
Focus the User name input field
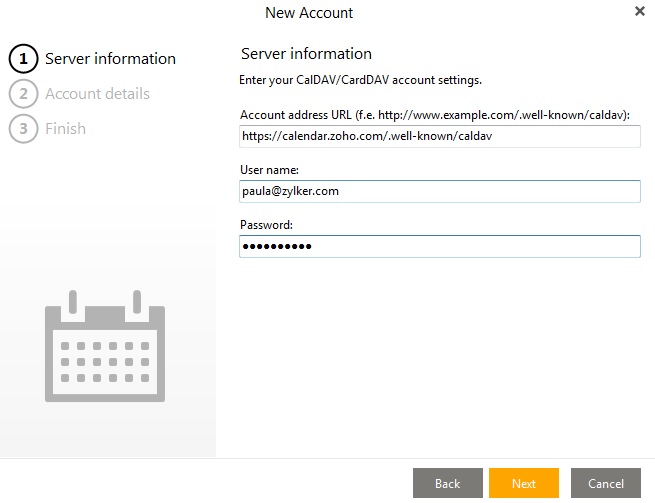coord(440,191)
